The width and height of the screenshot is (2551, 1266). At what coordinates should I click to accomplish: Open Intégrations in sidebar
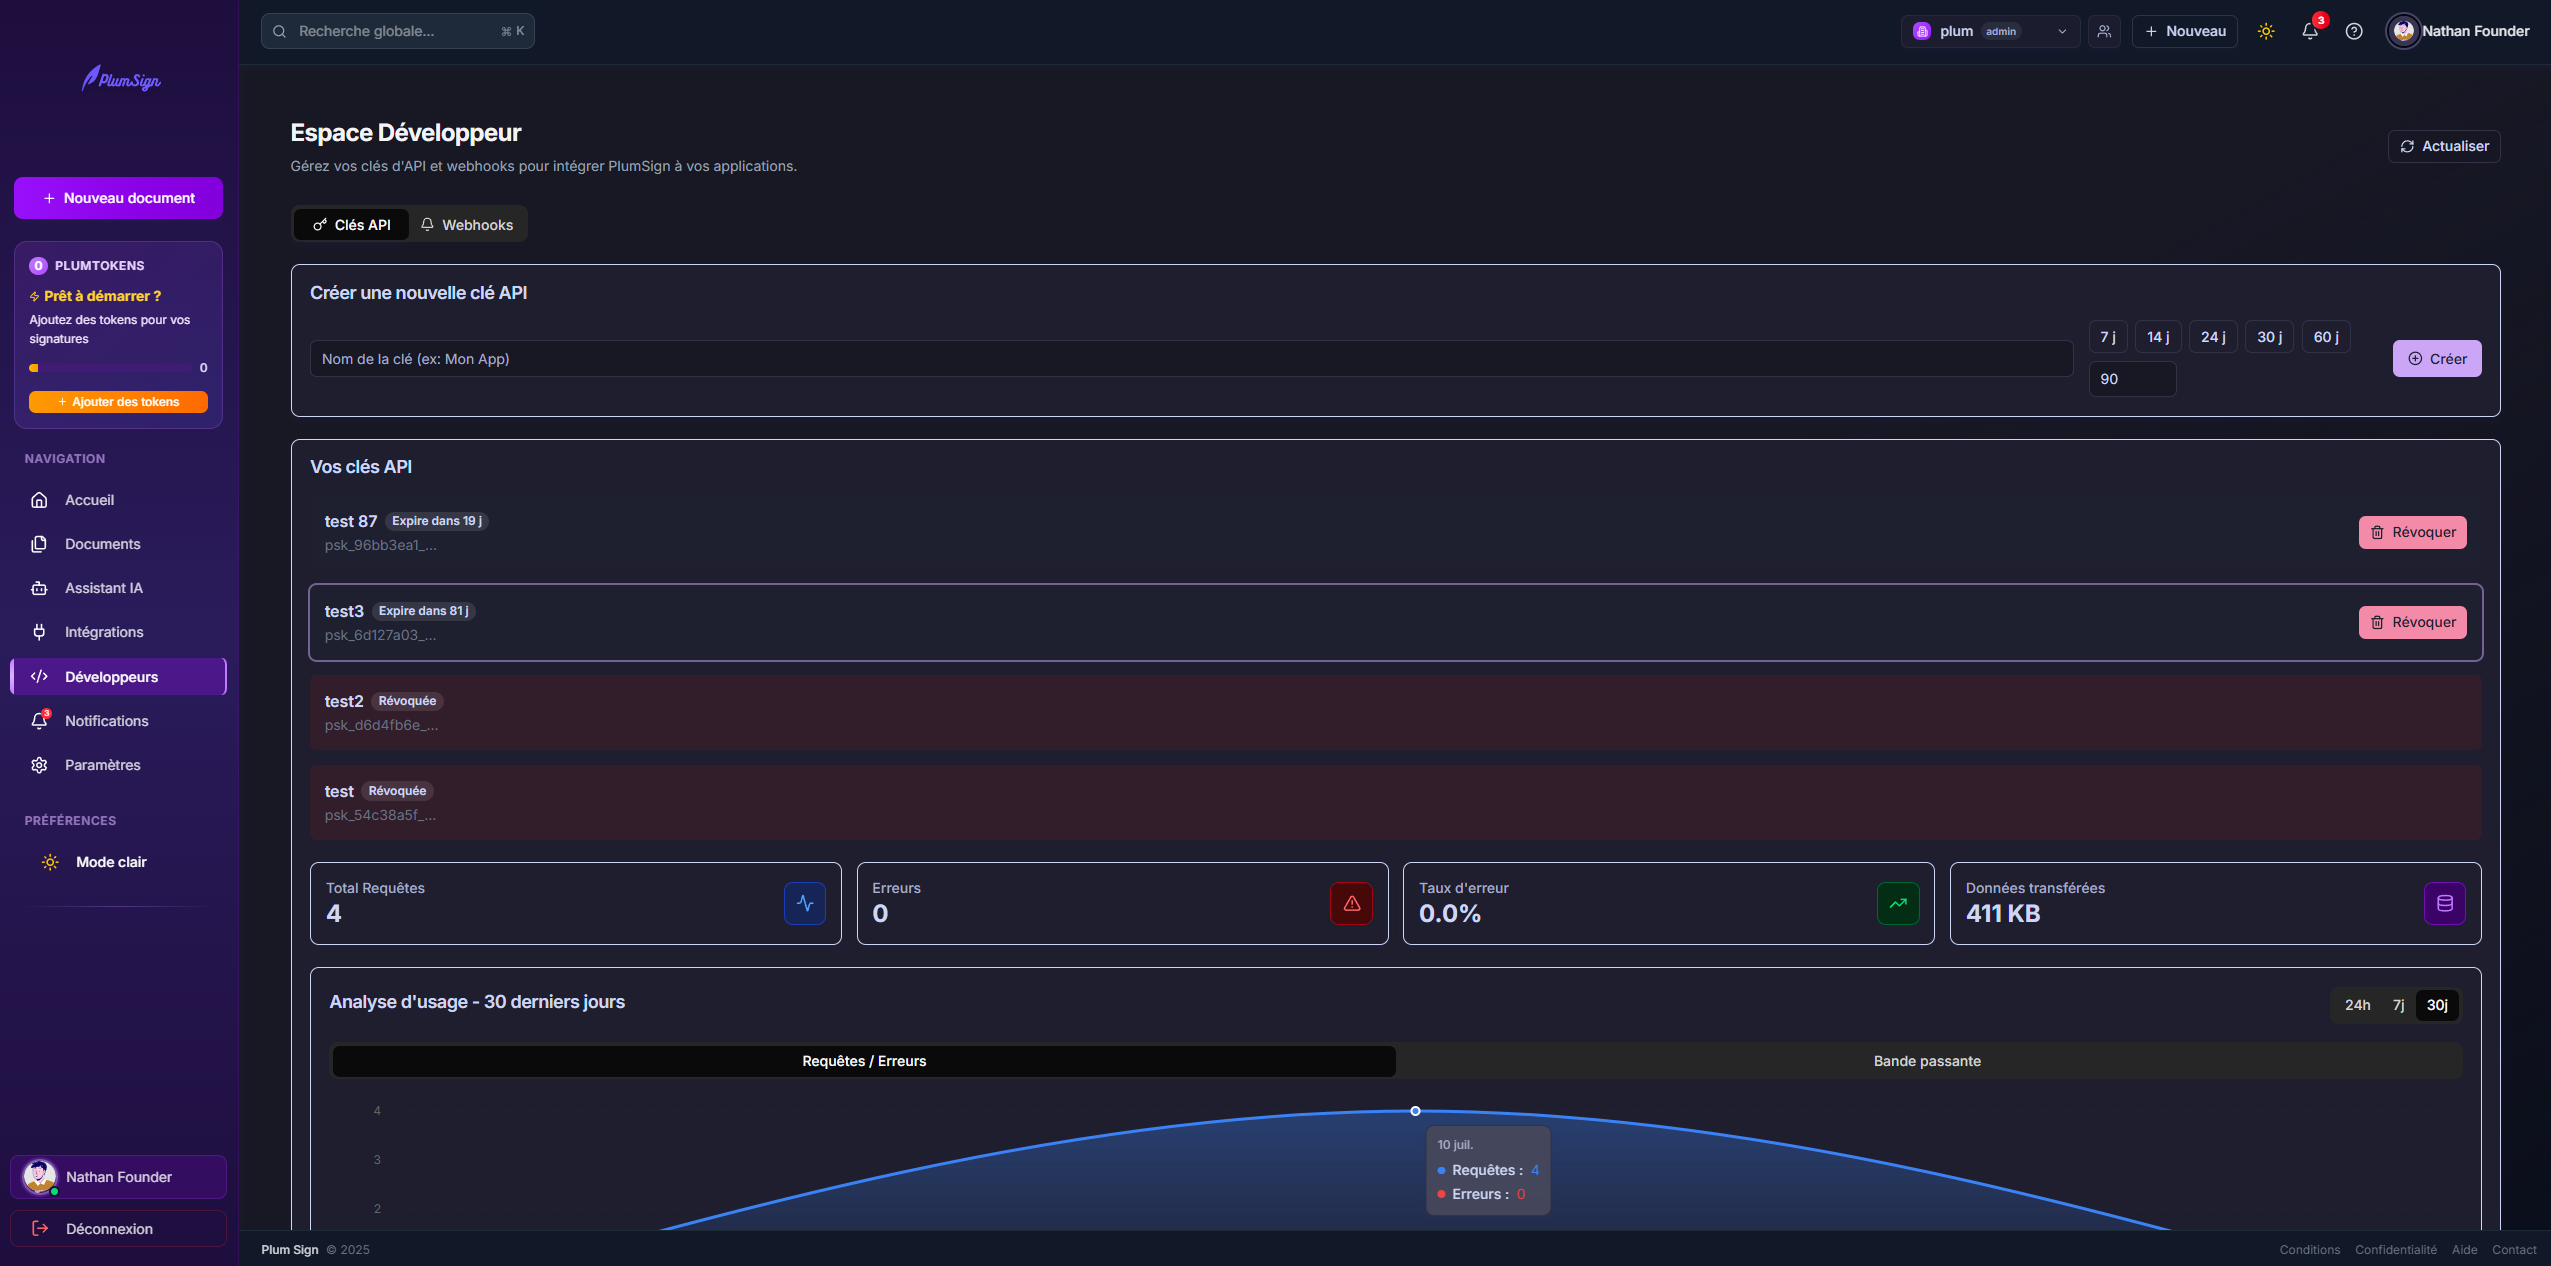[118, 632]
